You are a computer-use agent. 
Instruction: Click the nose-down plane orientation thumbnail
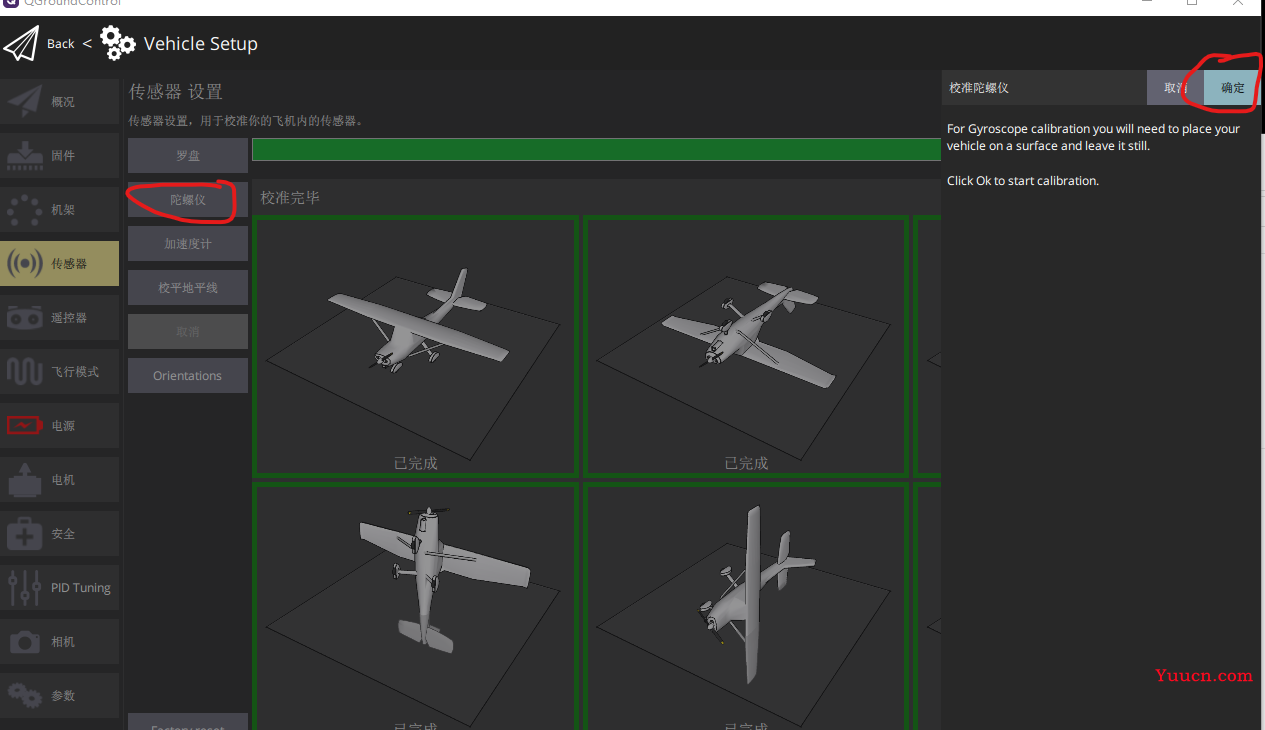416,606
